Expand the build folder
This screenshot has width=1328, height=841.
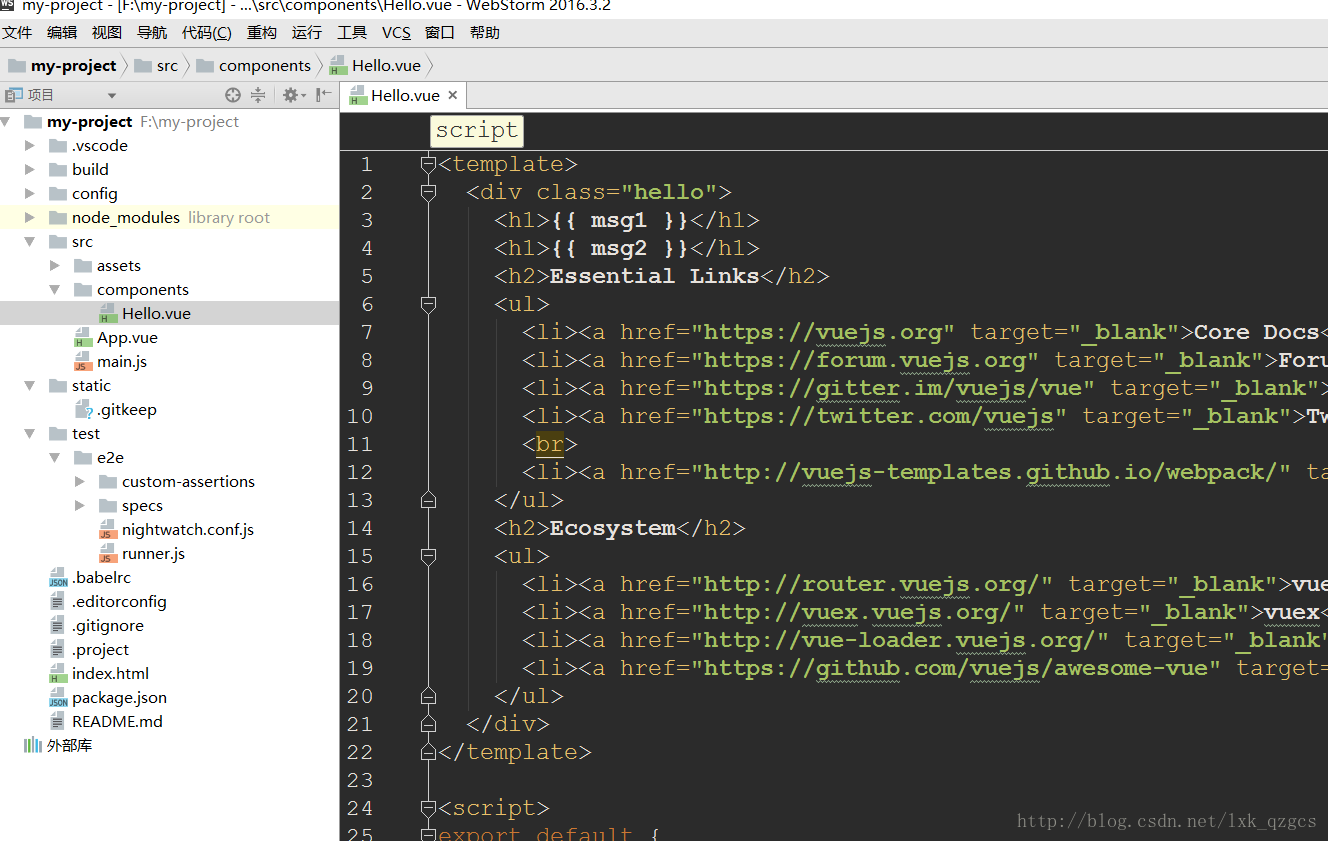30,170
